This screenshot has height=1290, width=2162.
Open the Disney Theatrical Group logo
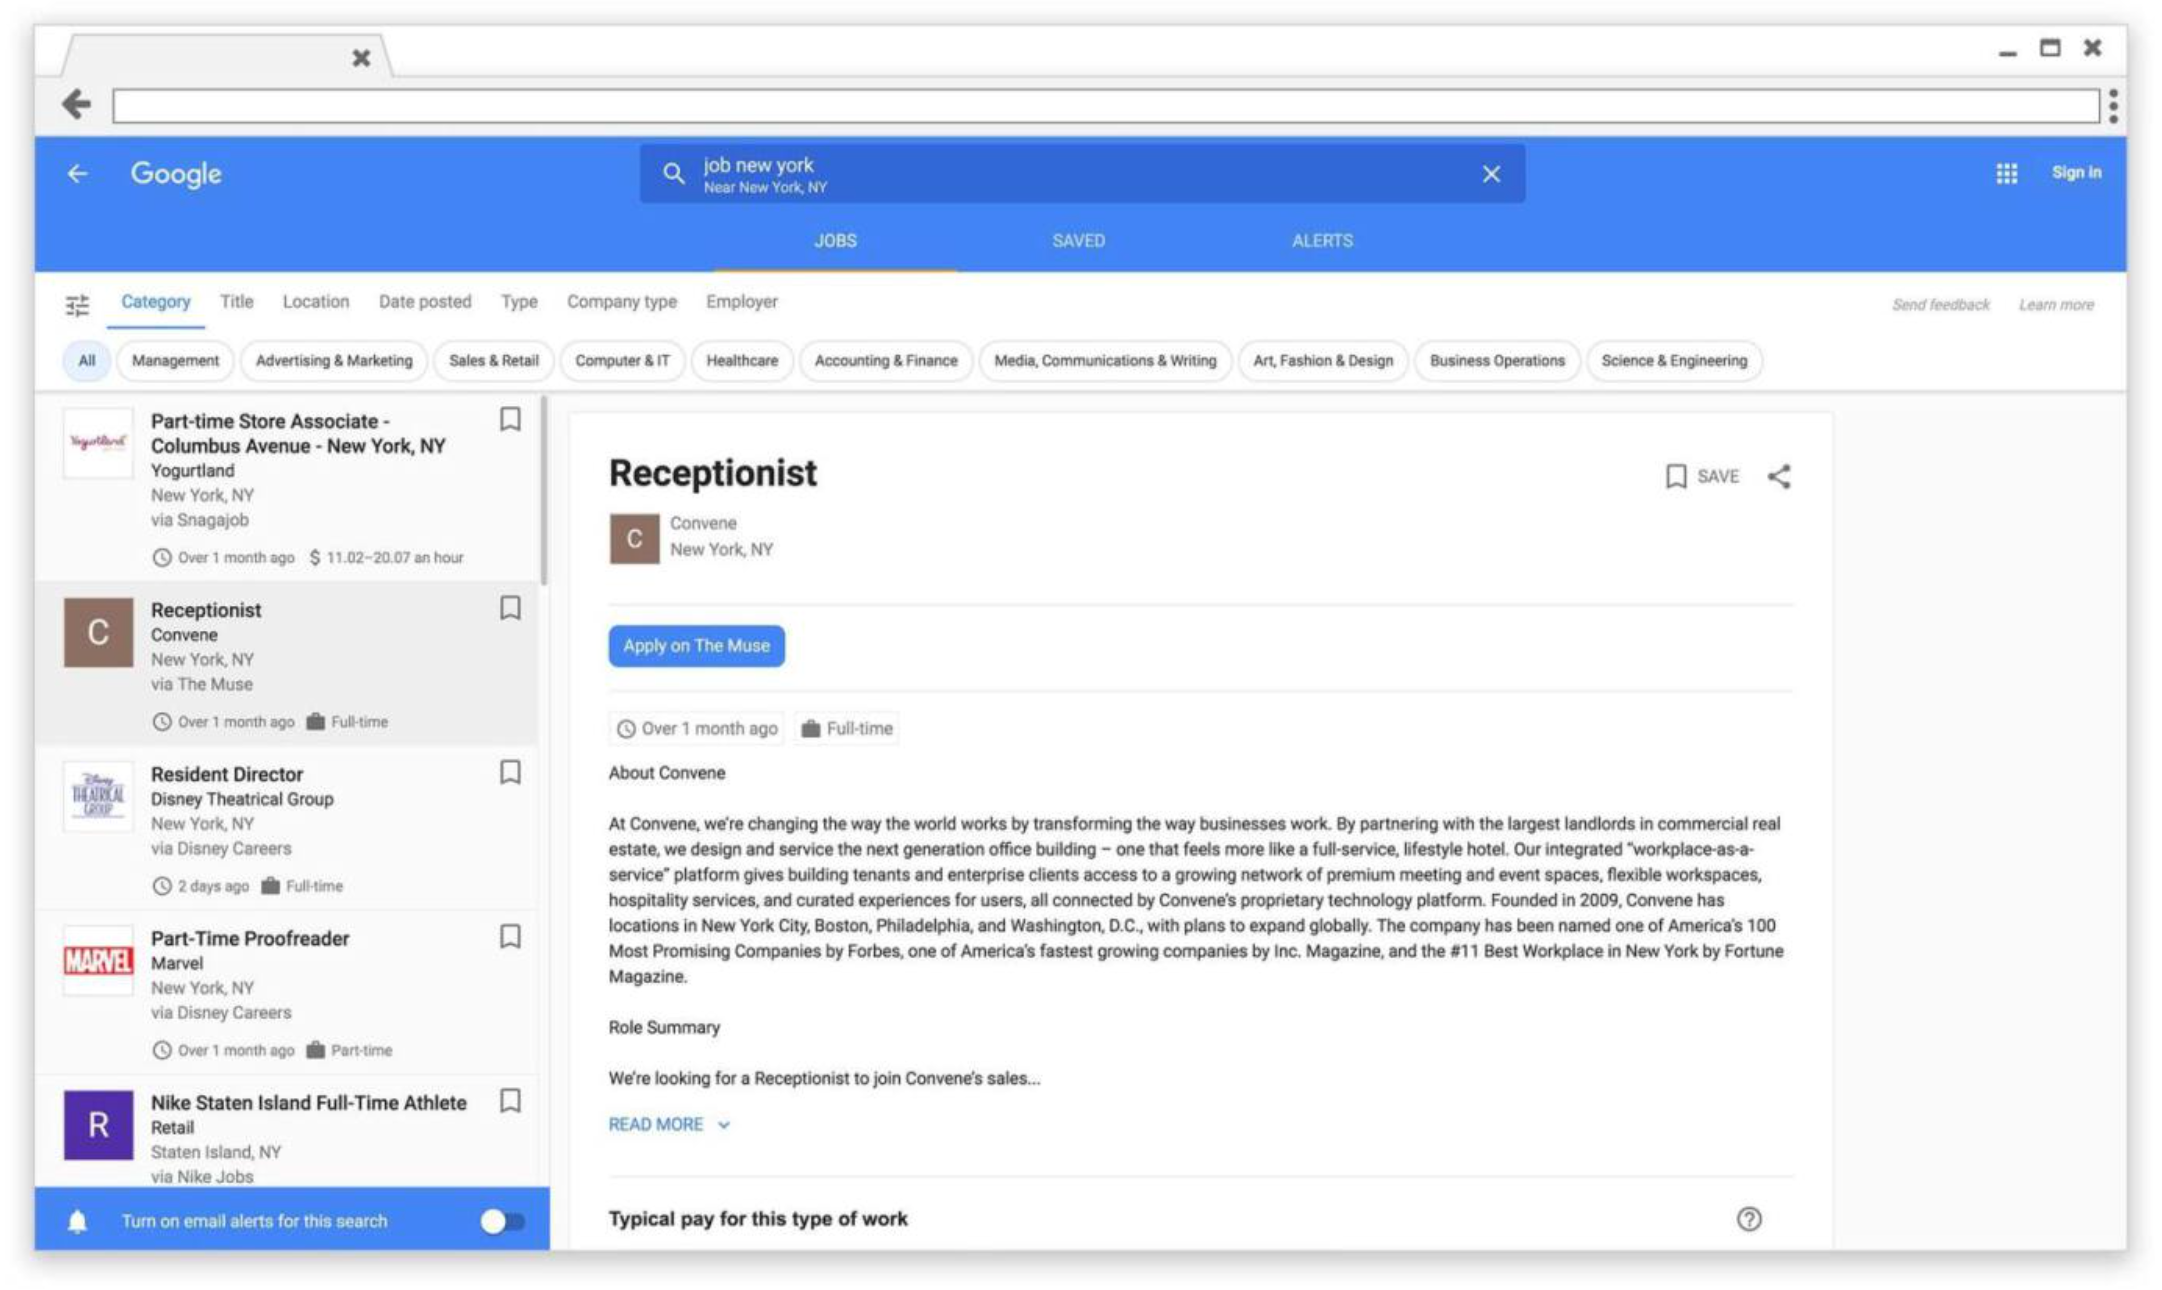click(x=98, y=797)
